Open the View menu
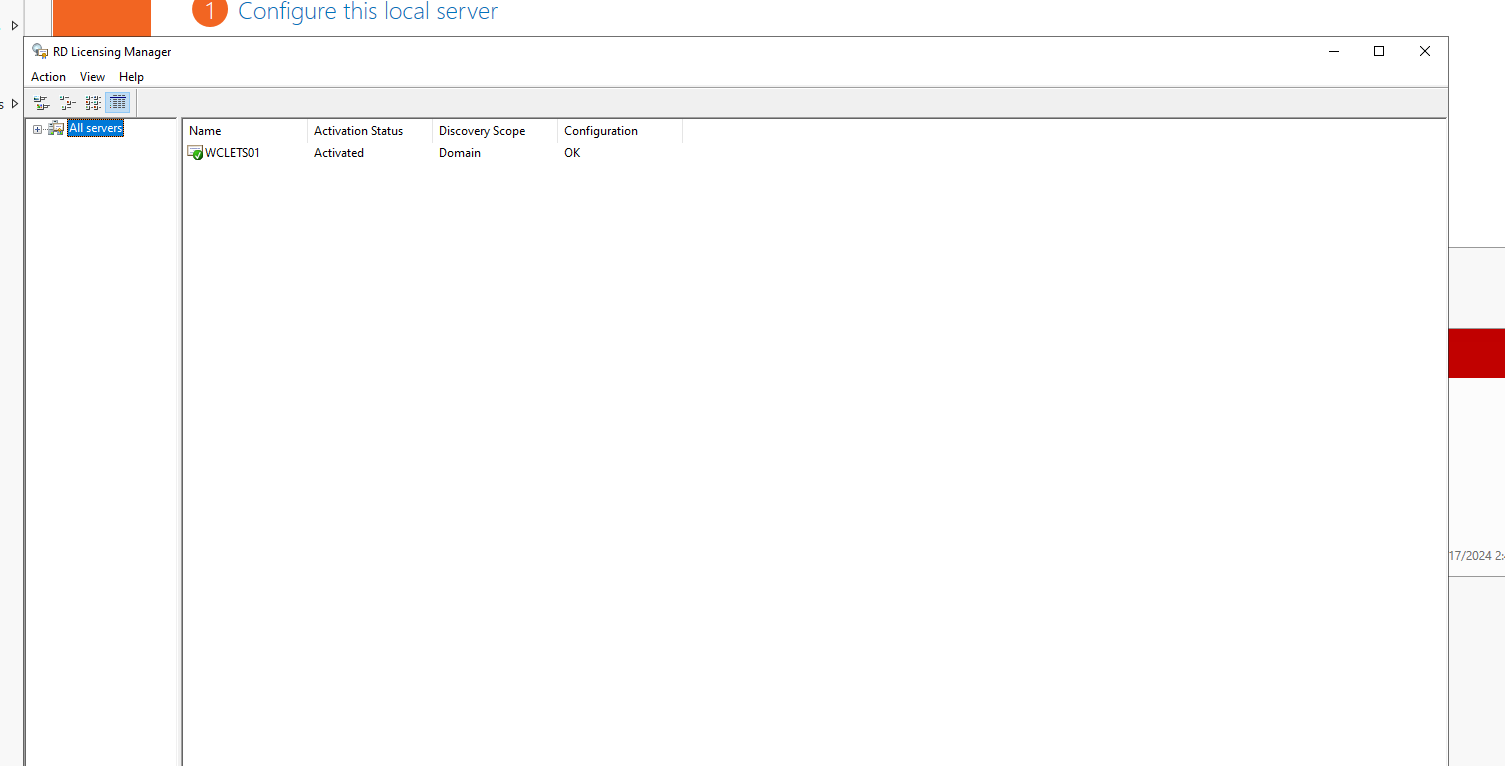Image resolution: width=1505 pixels, height=766 pixels. click(92, 77)
